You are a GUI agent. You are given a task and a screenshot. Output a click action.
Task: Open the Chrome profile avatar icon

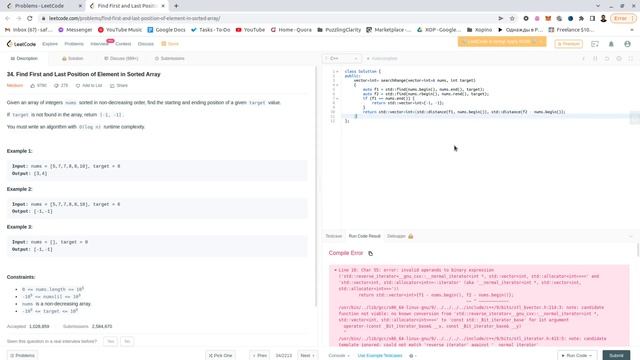tap(603, 18)
